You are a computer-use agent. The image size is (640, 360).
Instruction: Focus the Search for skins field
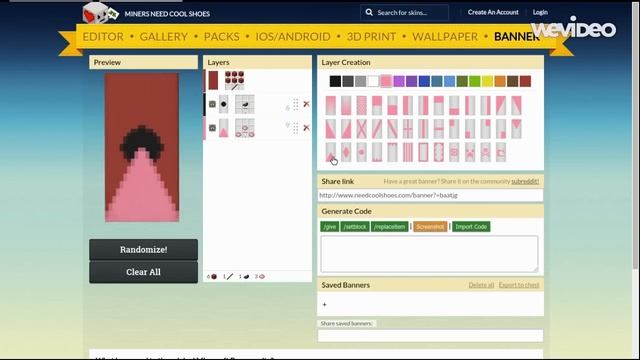coord(404,13)
